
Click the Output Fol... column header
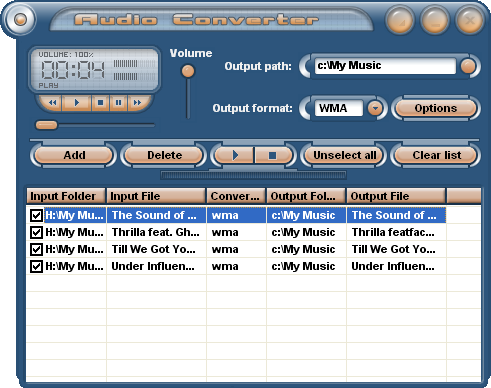(x=306, y=196)
